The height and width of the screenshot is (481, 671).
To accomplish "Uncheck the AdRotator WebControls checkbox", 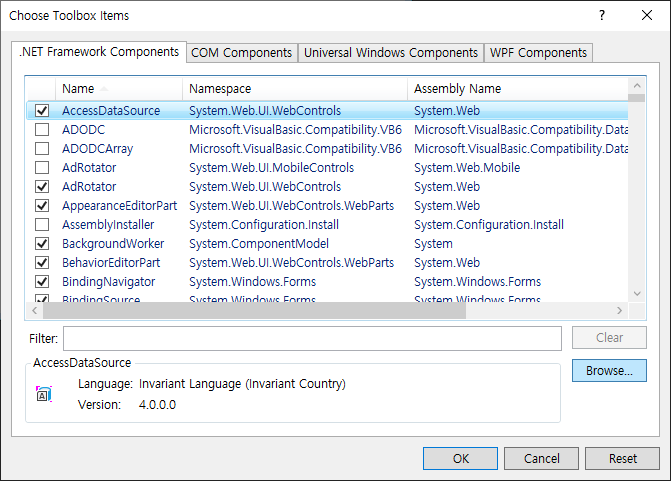I will point(42,187).
